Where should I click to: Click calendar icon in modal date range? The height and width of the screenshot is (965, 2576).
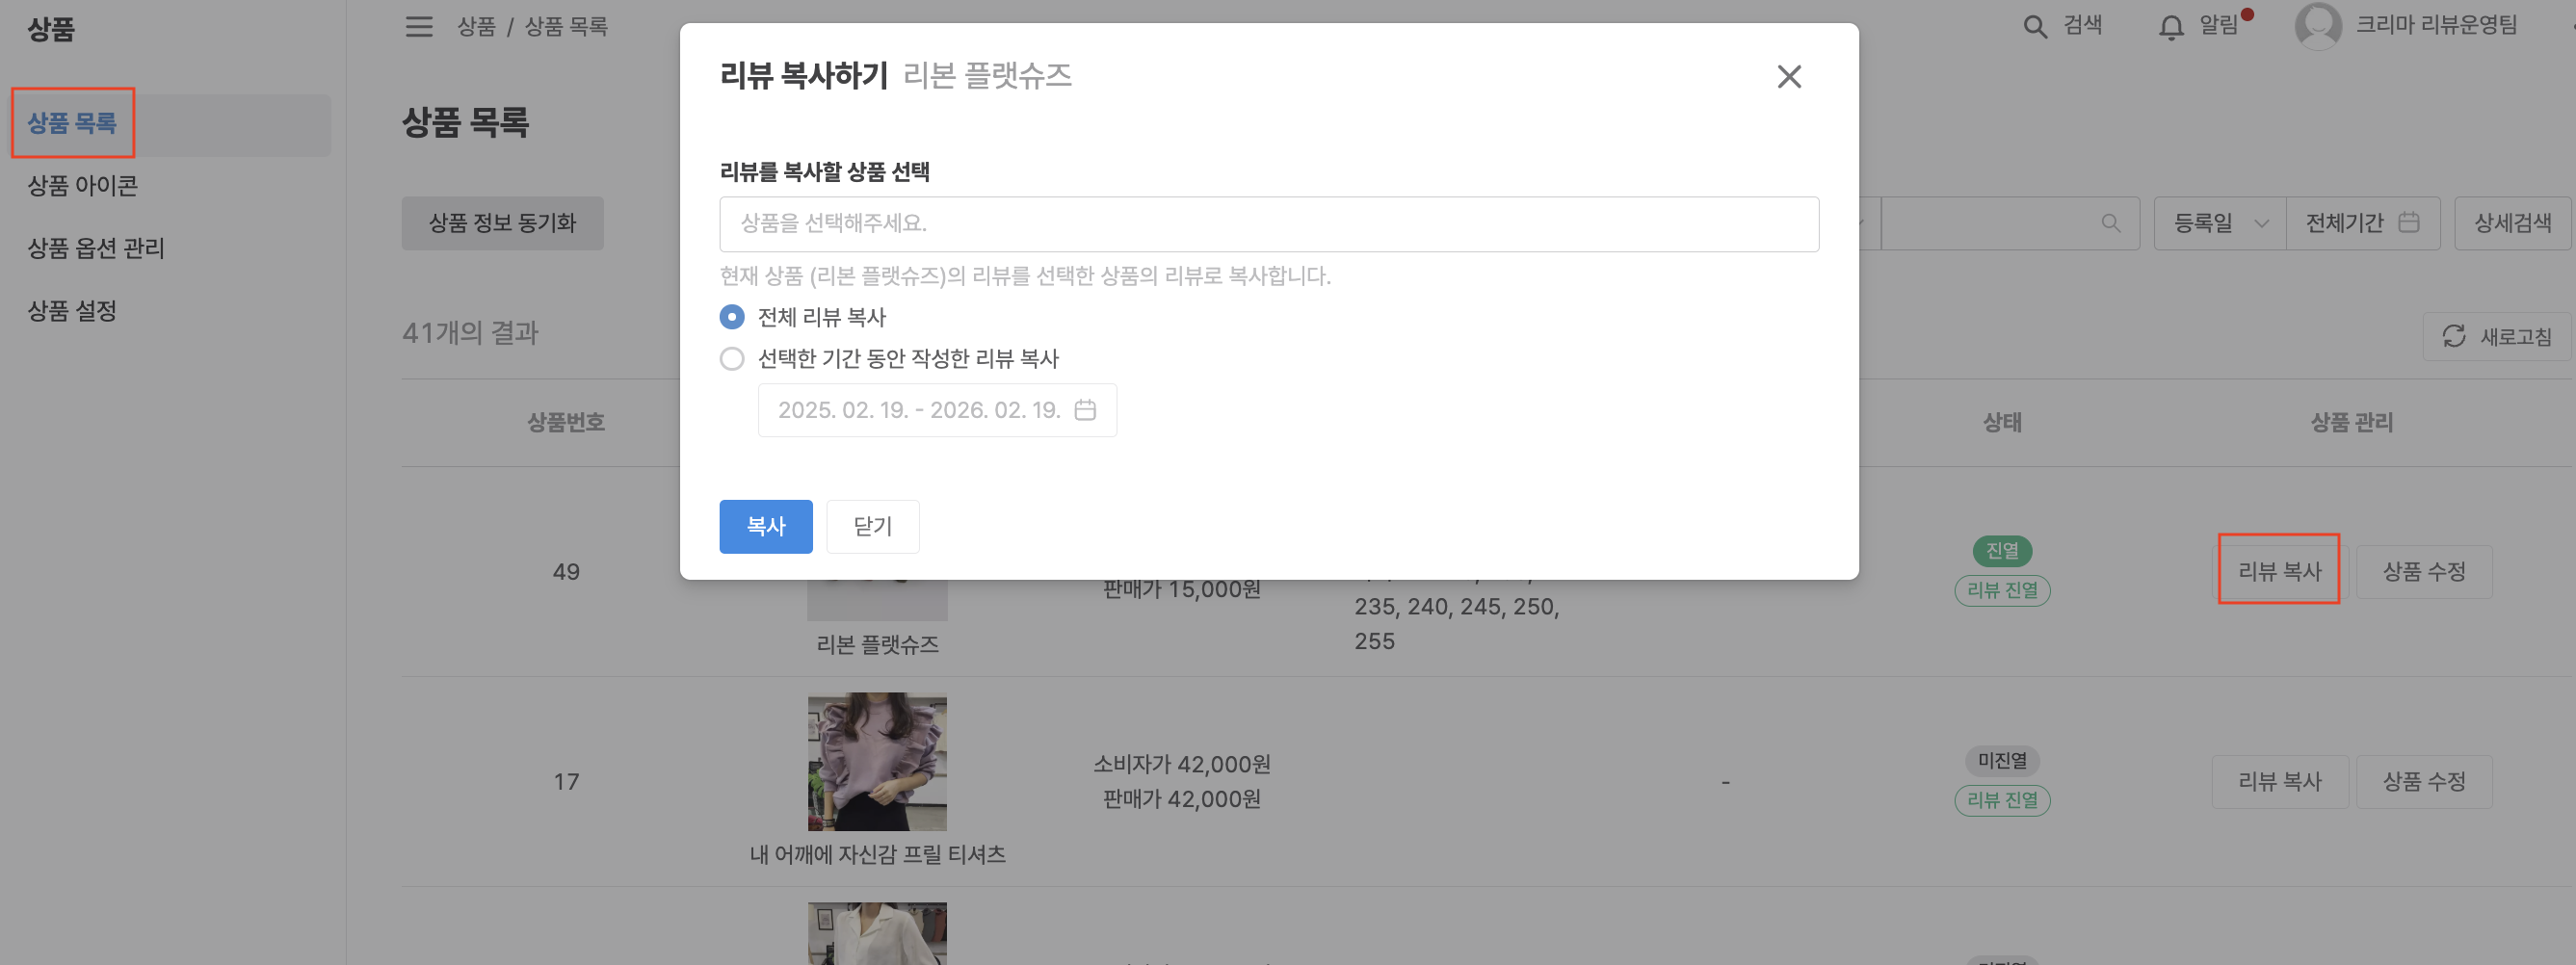point(1085,410)
